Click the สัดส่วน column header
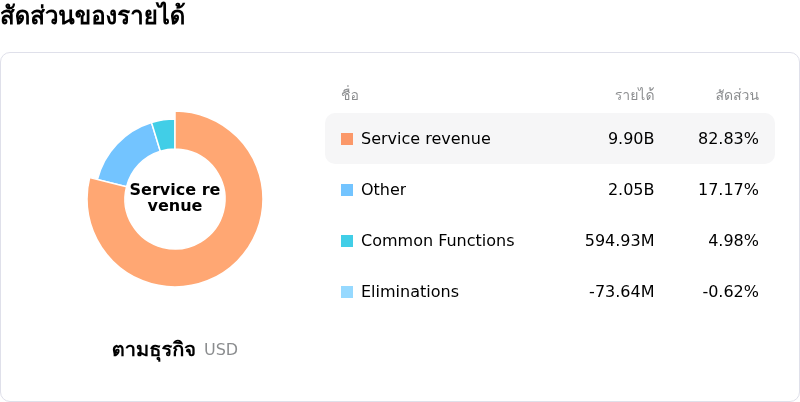Screen dimensions: 800x402 (737, 95)
